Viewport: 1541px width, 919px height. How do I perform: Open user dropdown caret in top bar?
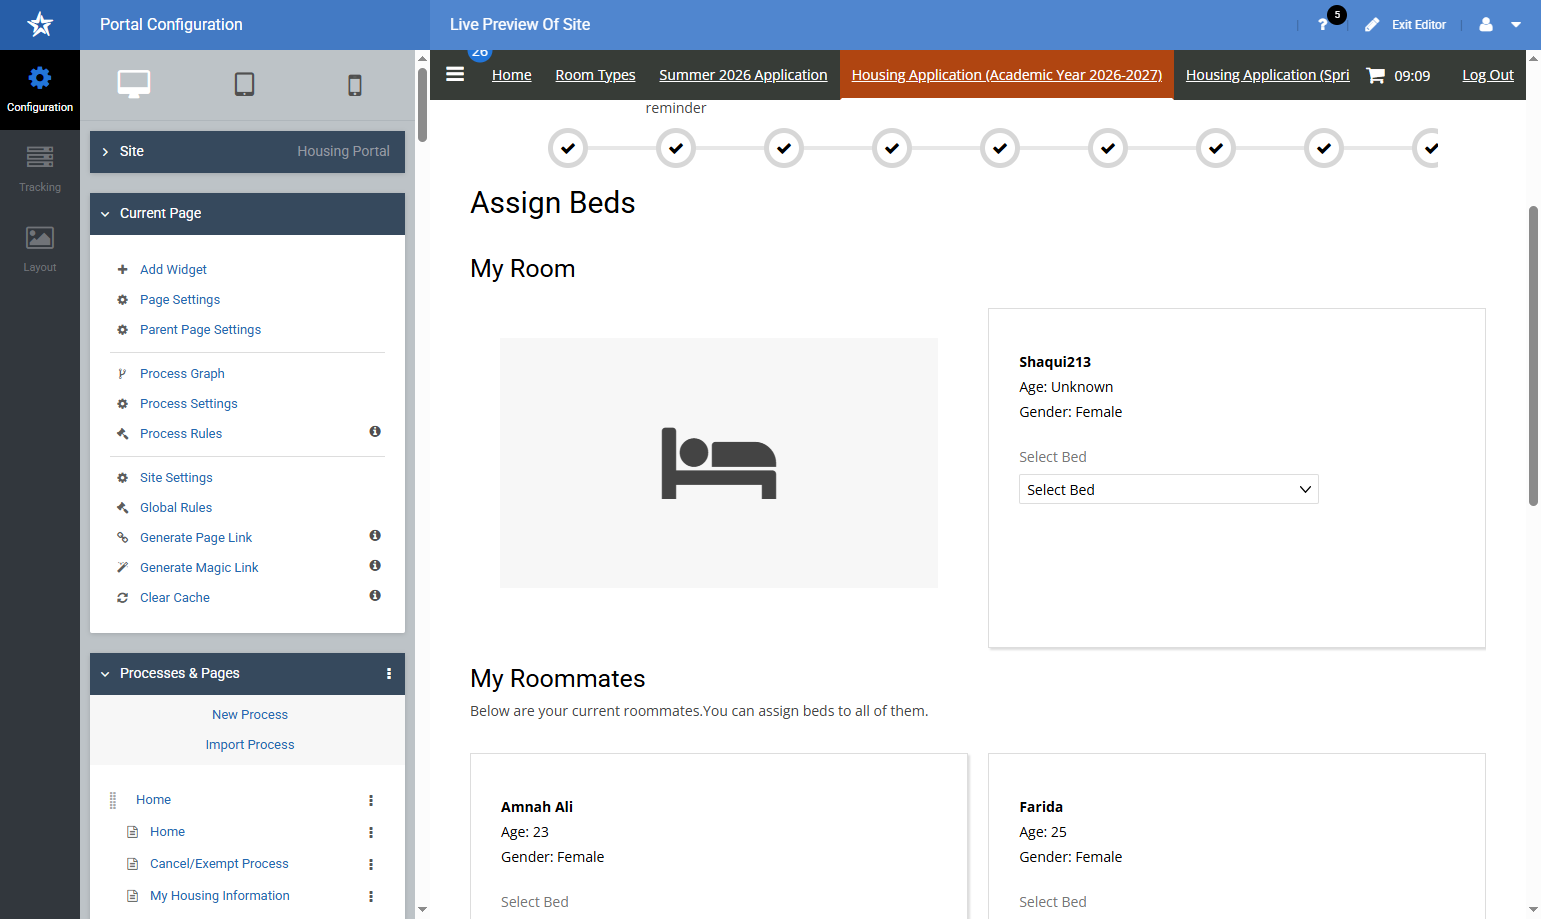click(1516, 25)
